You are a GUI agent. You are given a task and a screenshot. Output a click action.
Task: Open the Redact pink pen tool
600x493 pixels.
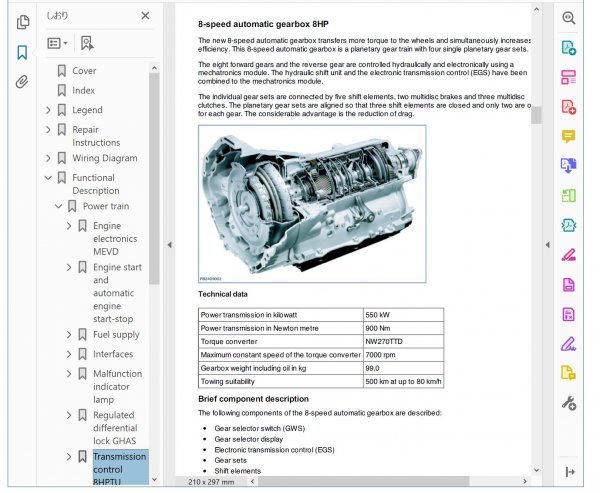point(568,255)
